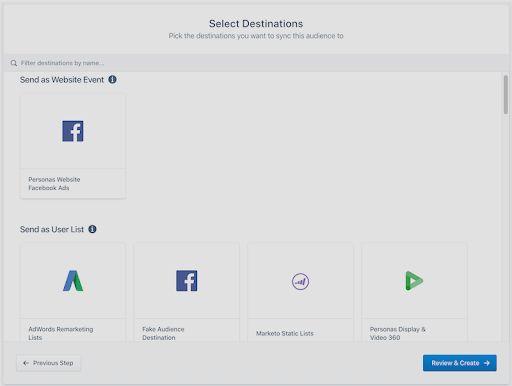
Task: Choose Personas Display & Video 360 label
Action: [x=398, y=333]
